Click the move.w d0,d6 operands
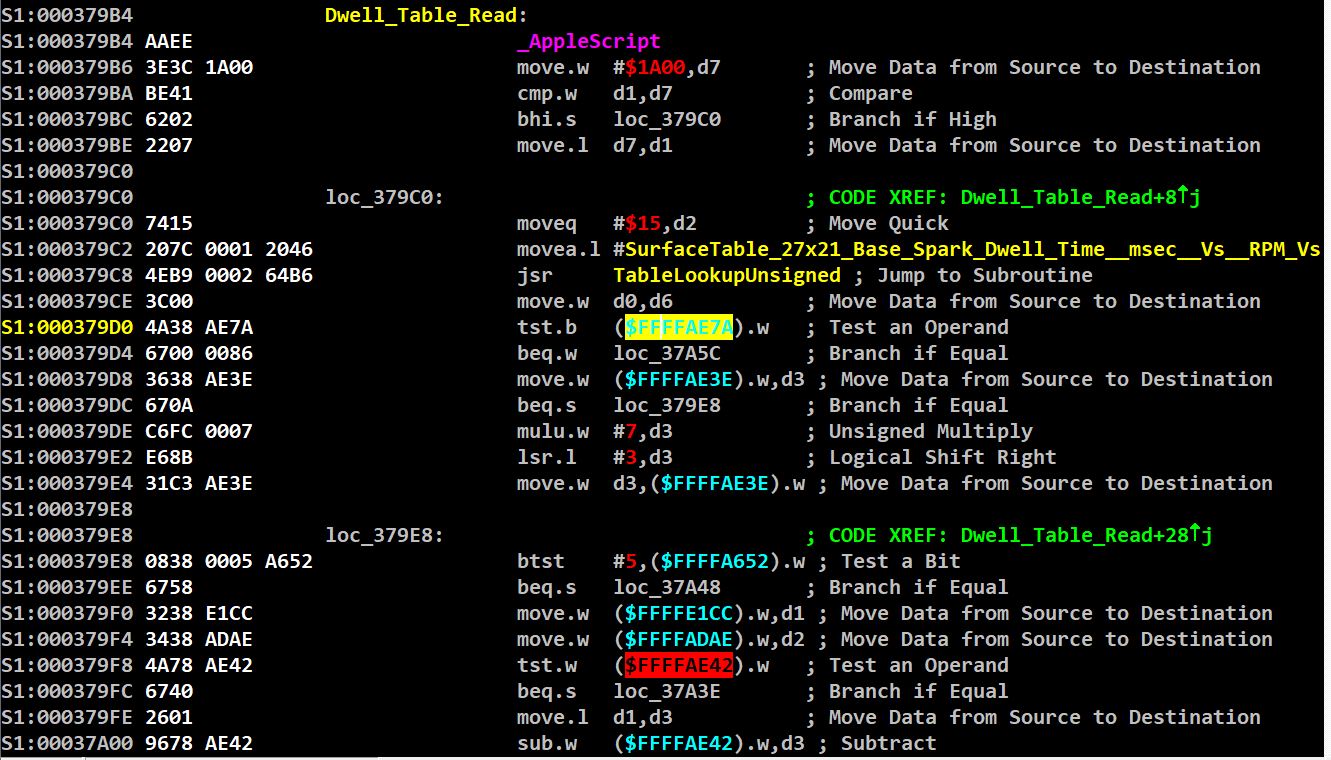 (x=643, y=301)
